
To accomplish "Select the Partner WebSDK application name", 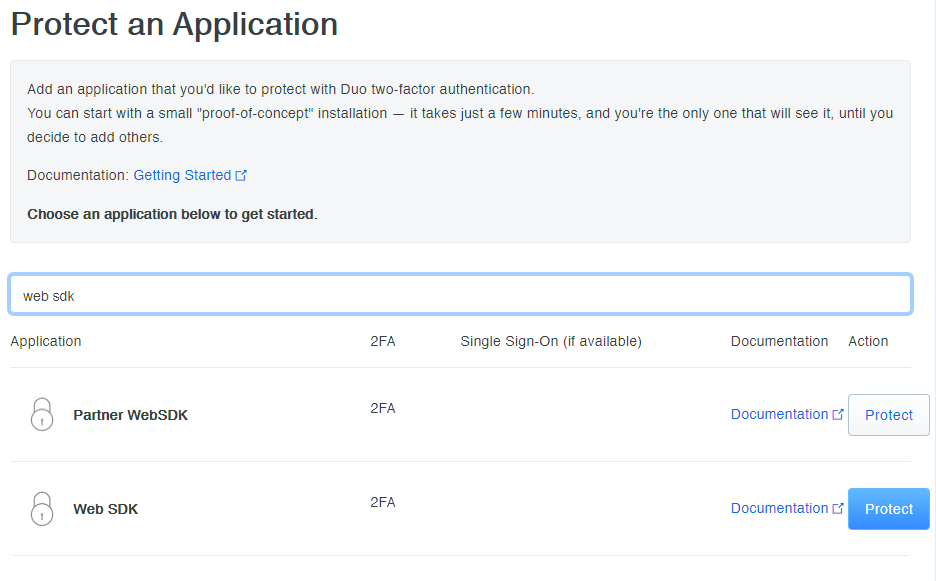I will pos(130,415).
